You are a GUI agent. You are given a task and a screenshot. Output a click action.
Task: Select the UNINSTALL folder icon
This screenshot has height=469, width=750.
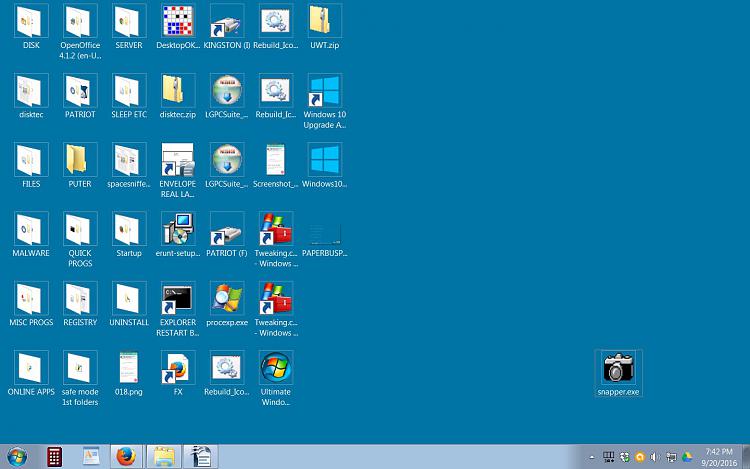[x=129, y=298]
